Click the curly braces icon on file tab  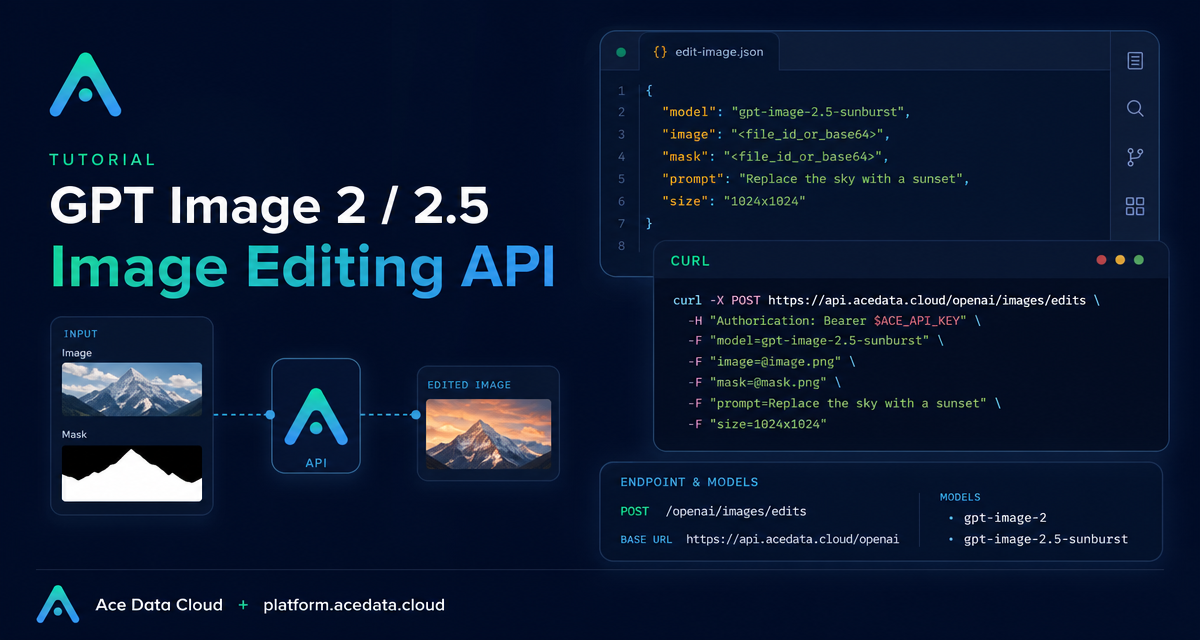click(660, 52)
